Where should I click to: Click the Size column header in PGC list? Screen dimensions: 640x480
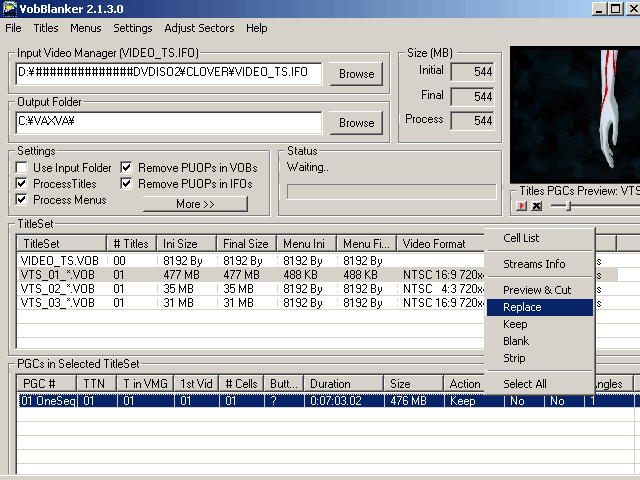click(413, 384)
